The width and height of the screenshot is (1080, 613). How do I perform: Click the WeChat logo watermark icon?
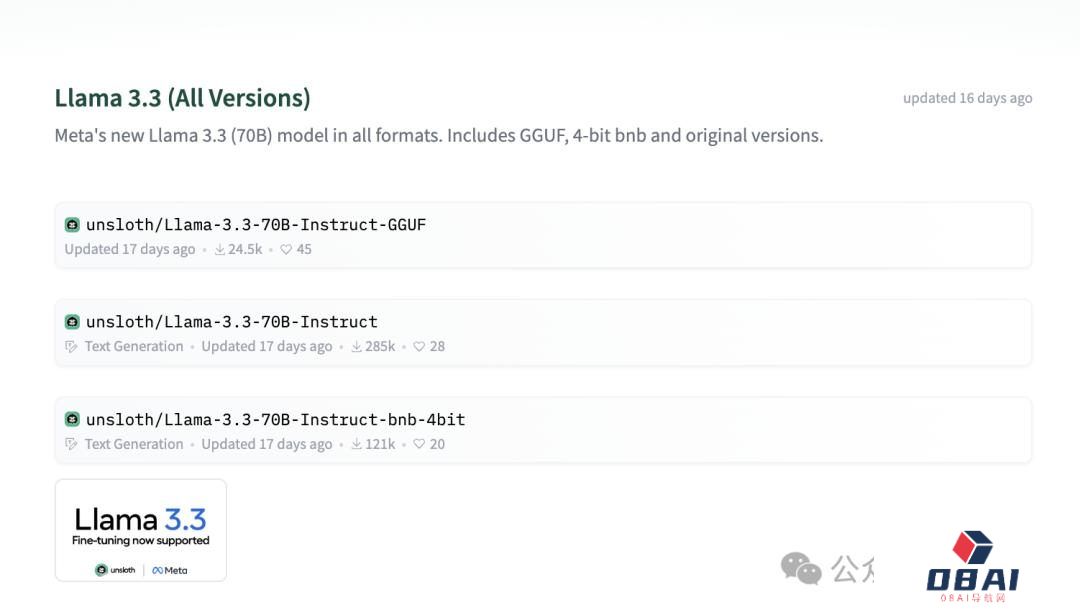(x=801, y=568)
